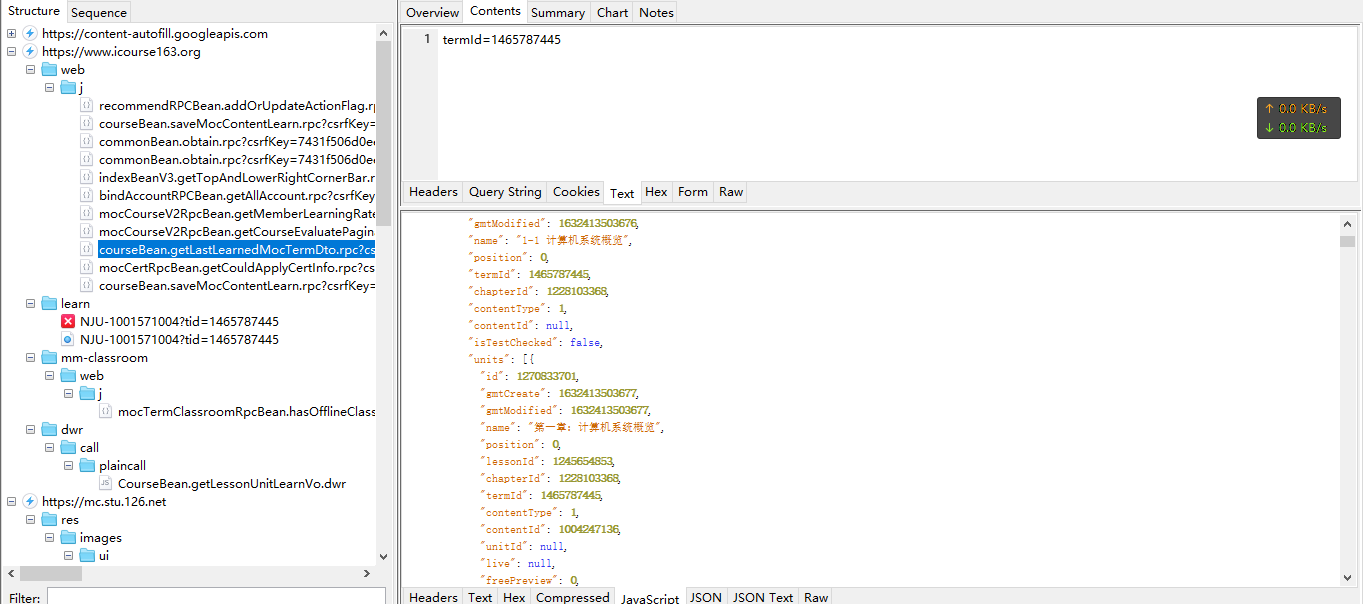
Task: Click the "isTestChecked": false line
Action: pos(535,343)
